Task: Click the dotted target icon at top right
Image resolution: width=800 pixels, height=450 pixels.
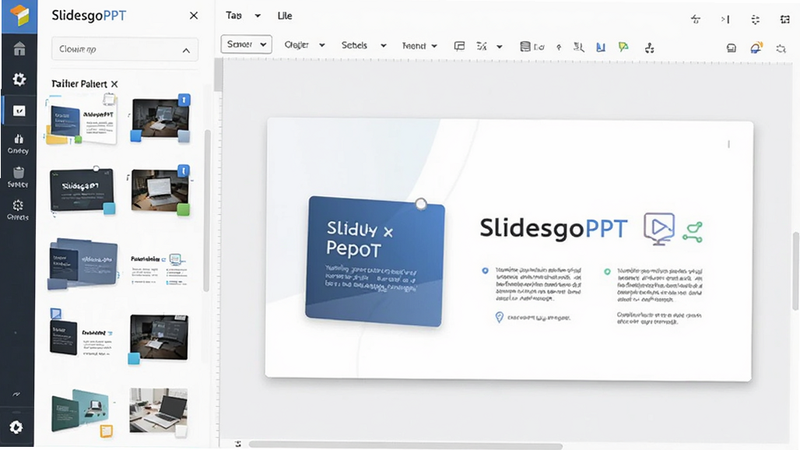Action: 756,19
